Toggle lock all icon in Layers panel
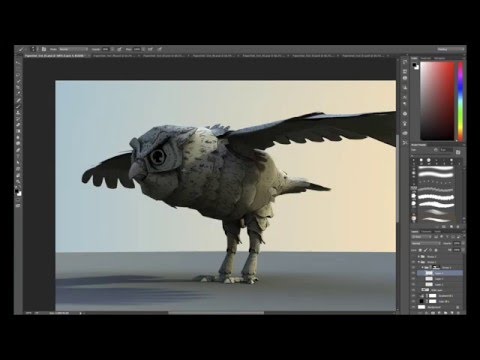Image resolution: width=480 pixels, height=360 pixels. point(436,250)
